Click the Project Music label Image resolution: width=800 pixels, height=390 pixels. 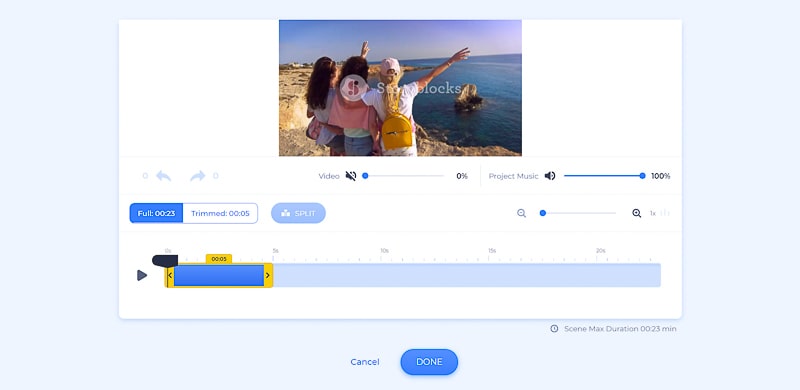pyautogui.click(x=513, y=176)
